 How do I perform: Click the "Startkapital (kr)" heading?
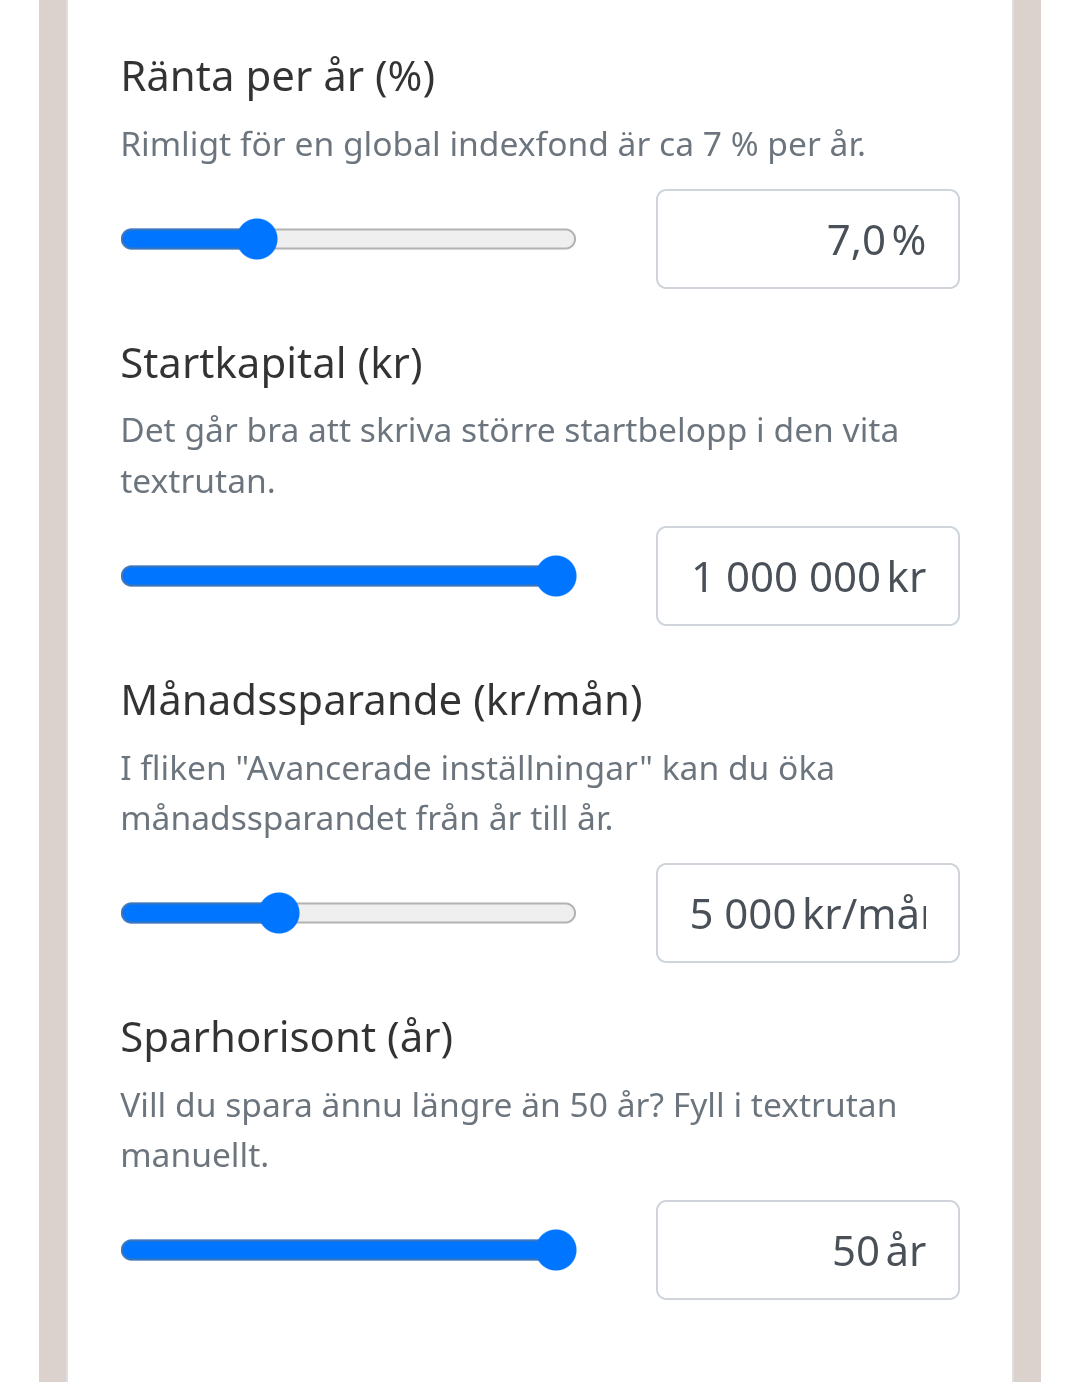tap(272, 363)
